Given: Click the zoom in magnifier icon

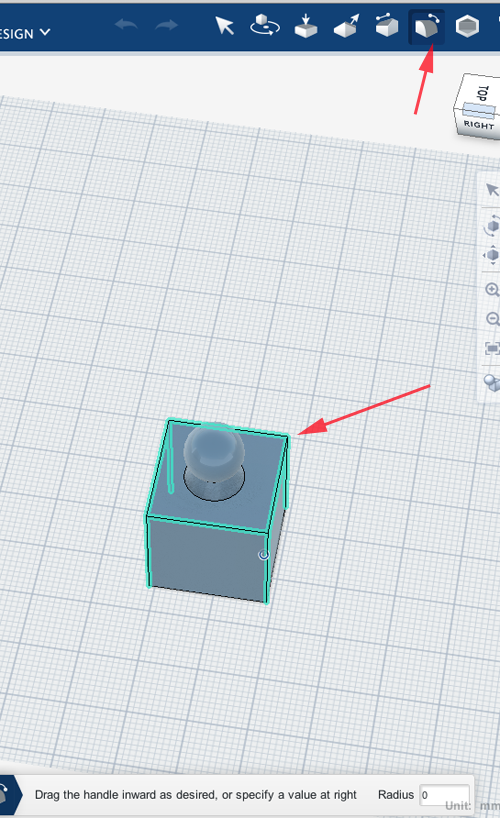Looking at the screenshot, I should coord(492,290).
